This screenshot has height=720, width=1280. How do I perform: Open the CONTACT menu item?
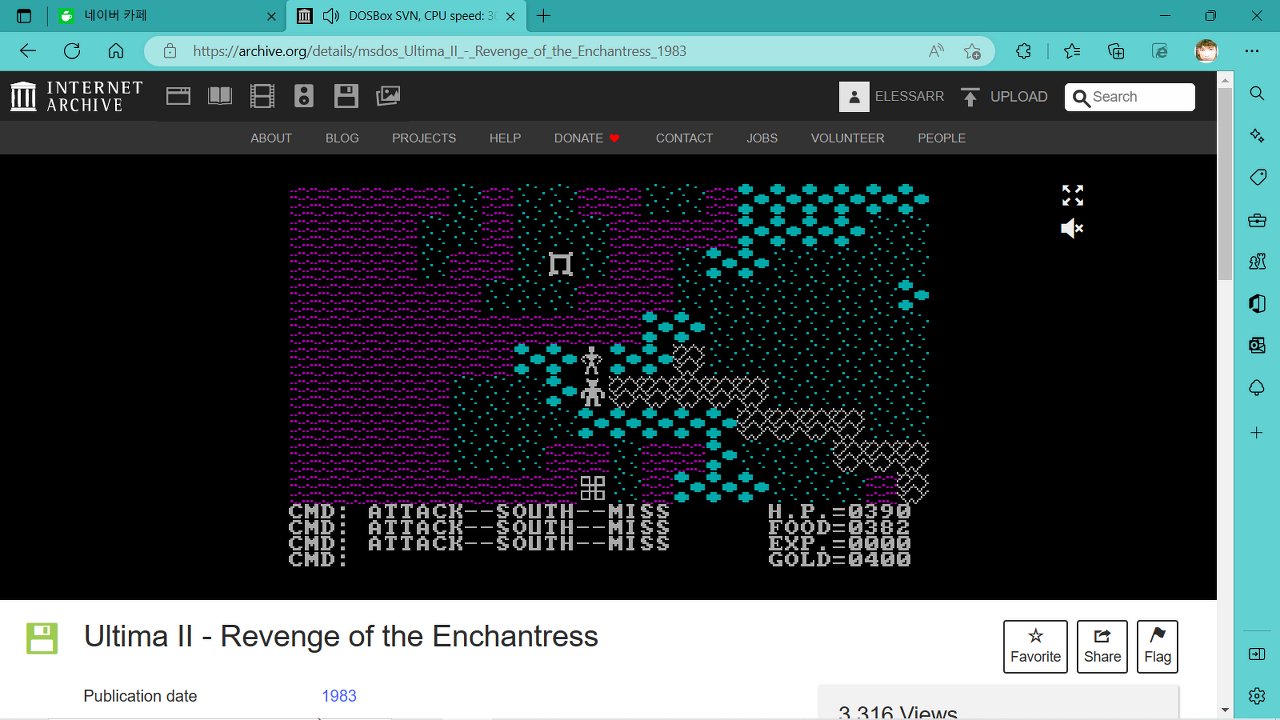(x=684, y=138)
